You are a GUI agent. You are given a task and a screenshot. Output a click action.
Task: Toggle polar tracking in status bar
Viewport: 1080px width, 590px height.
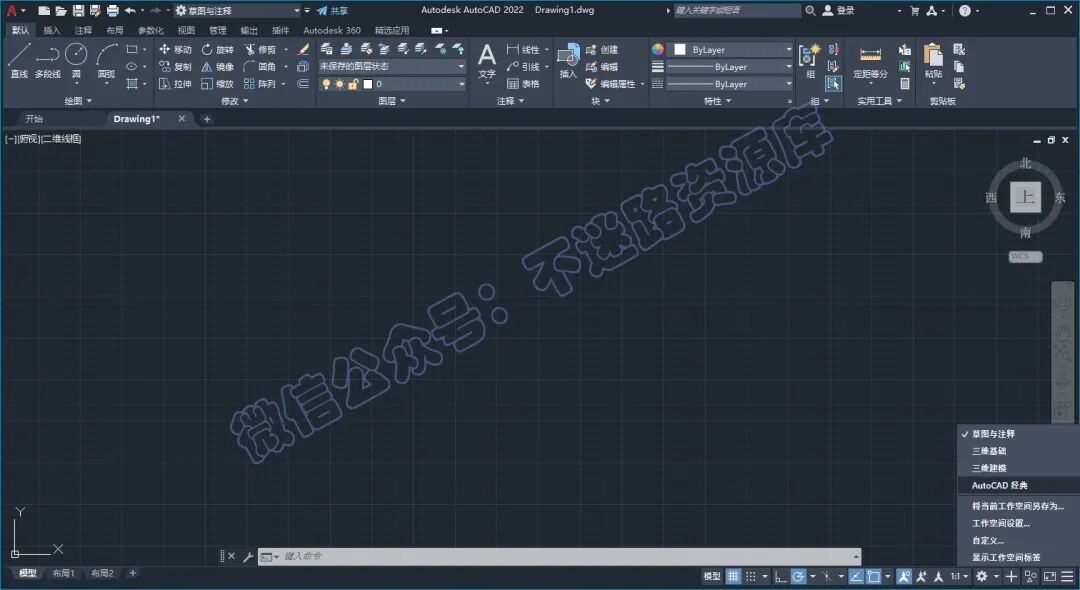798,576
